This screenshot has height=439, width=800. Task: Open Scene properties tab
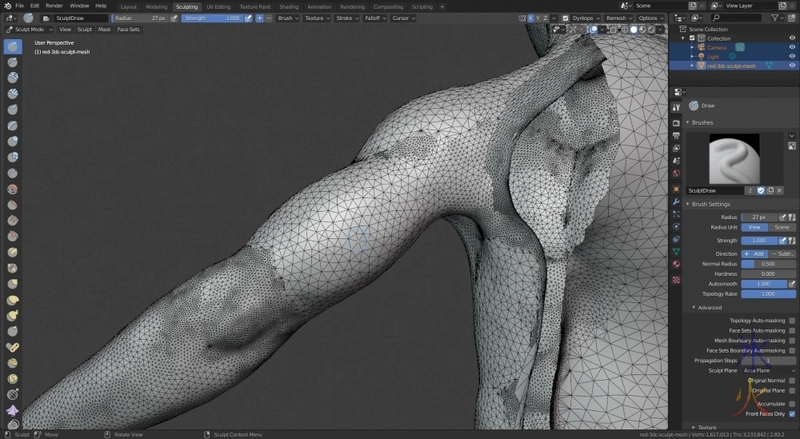tap(676, 160)
